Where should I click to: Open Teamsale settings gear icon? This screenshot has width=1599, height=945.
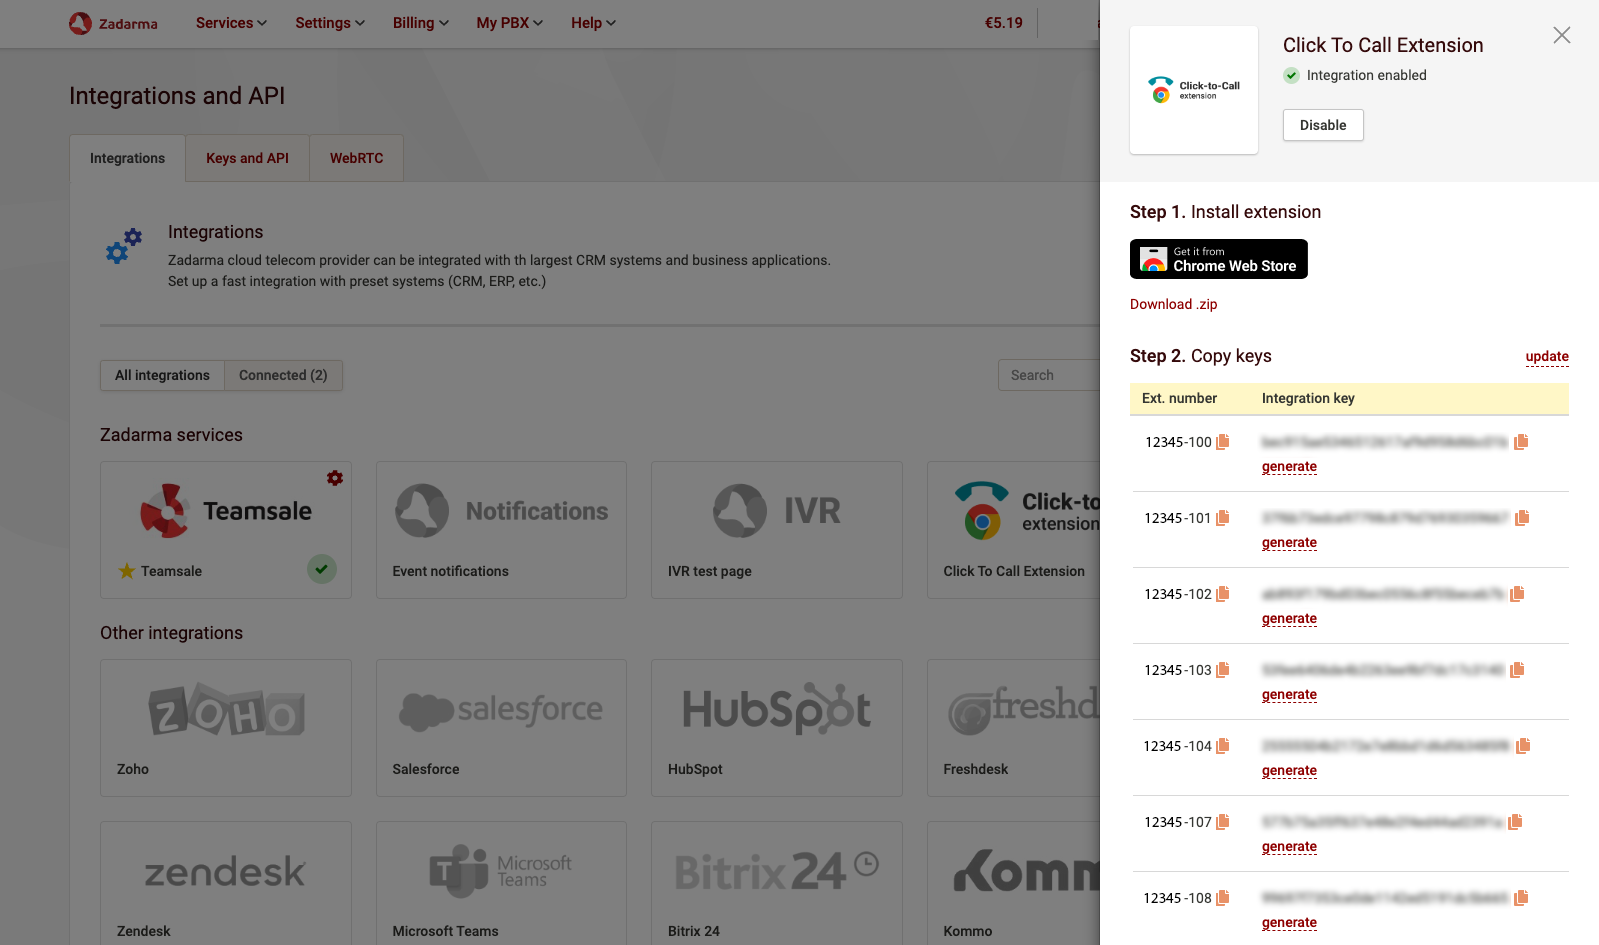click(335, 478)
